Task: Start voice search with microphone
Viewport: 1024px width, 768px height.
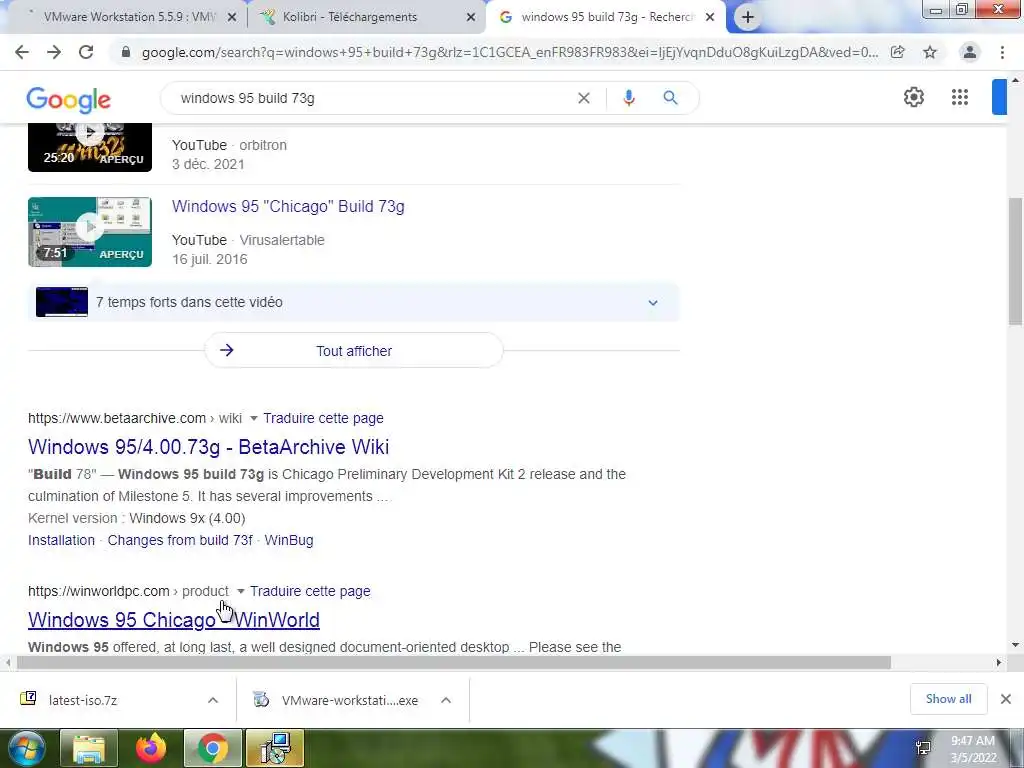Action: coord(629,98)
